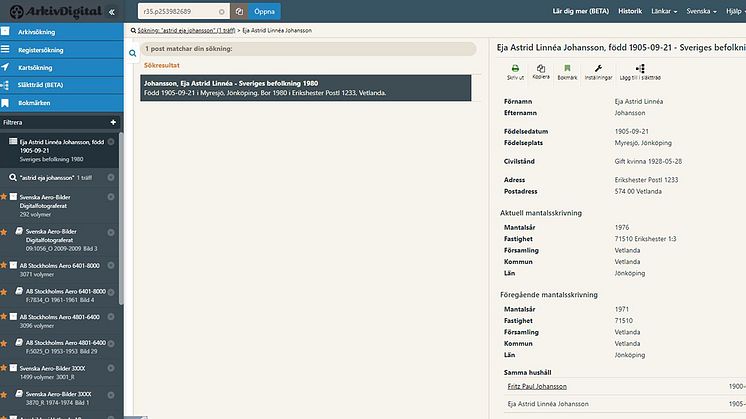Click the Civilstånd value Gift kvinna 1928-05-28
746x419 pixels.
pos(648,161)
